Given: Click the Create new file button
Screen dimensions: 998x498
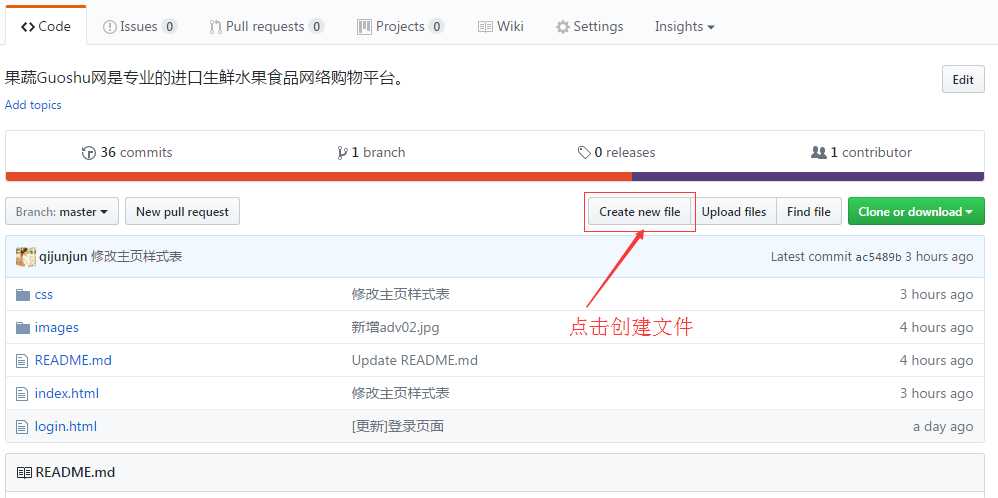Looking at the screenshot, I should [640, 211].
